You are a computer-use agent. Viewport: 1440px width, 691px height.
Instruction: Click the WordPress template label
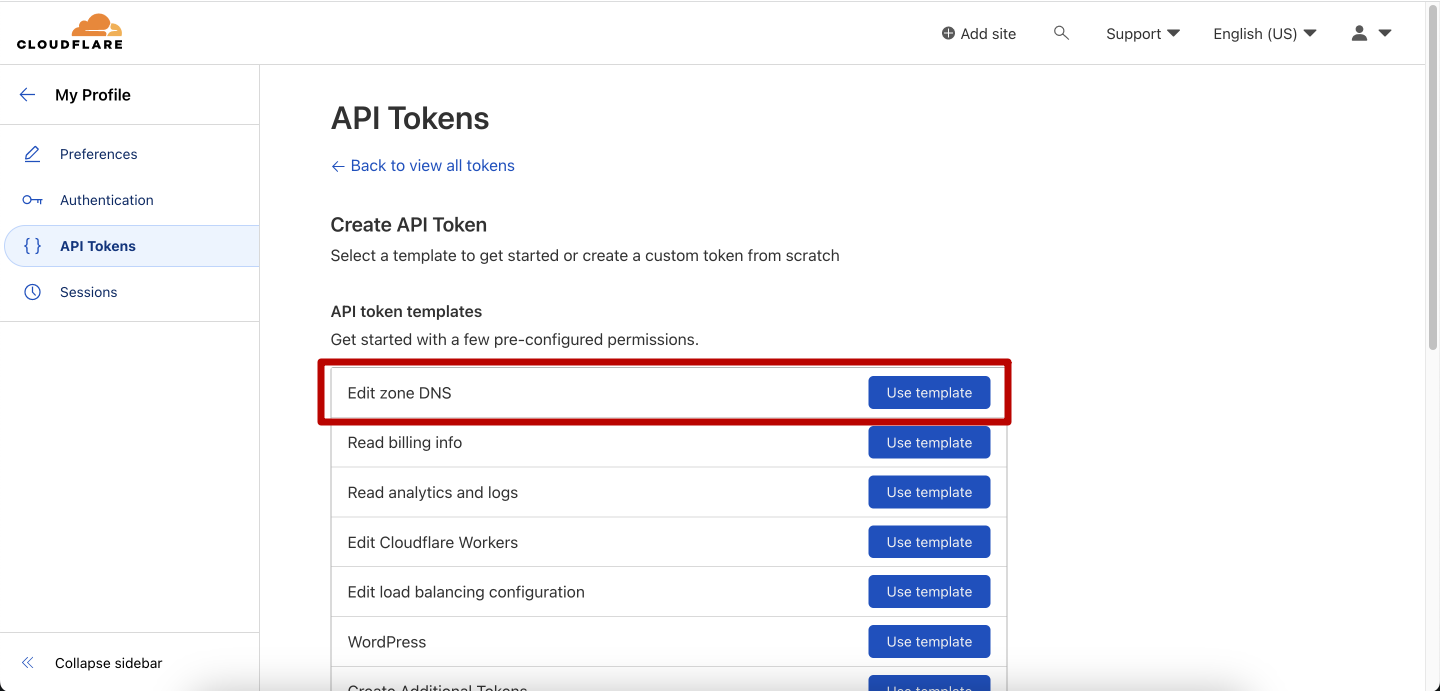coord(387,642)
